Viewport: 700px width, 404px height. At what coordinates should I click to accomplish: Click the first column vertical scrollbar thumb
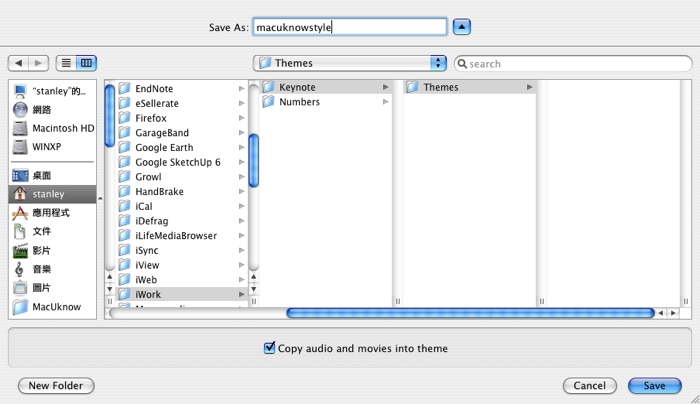109,116
